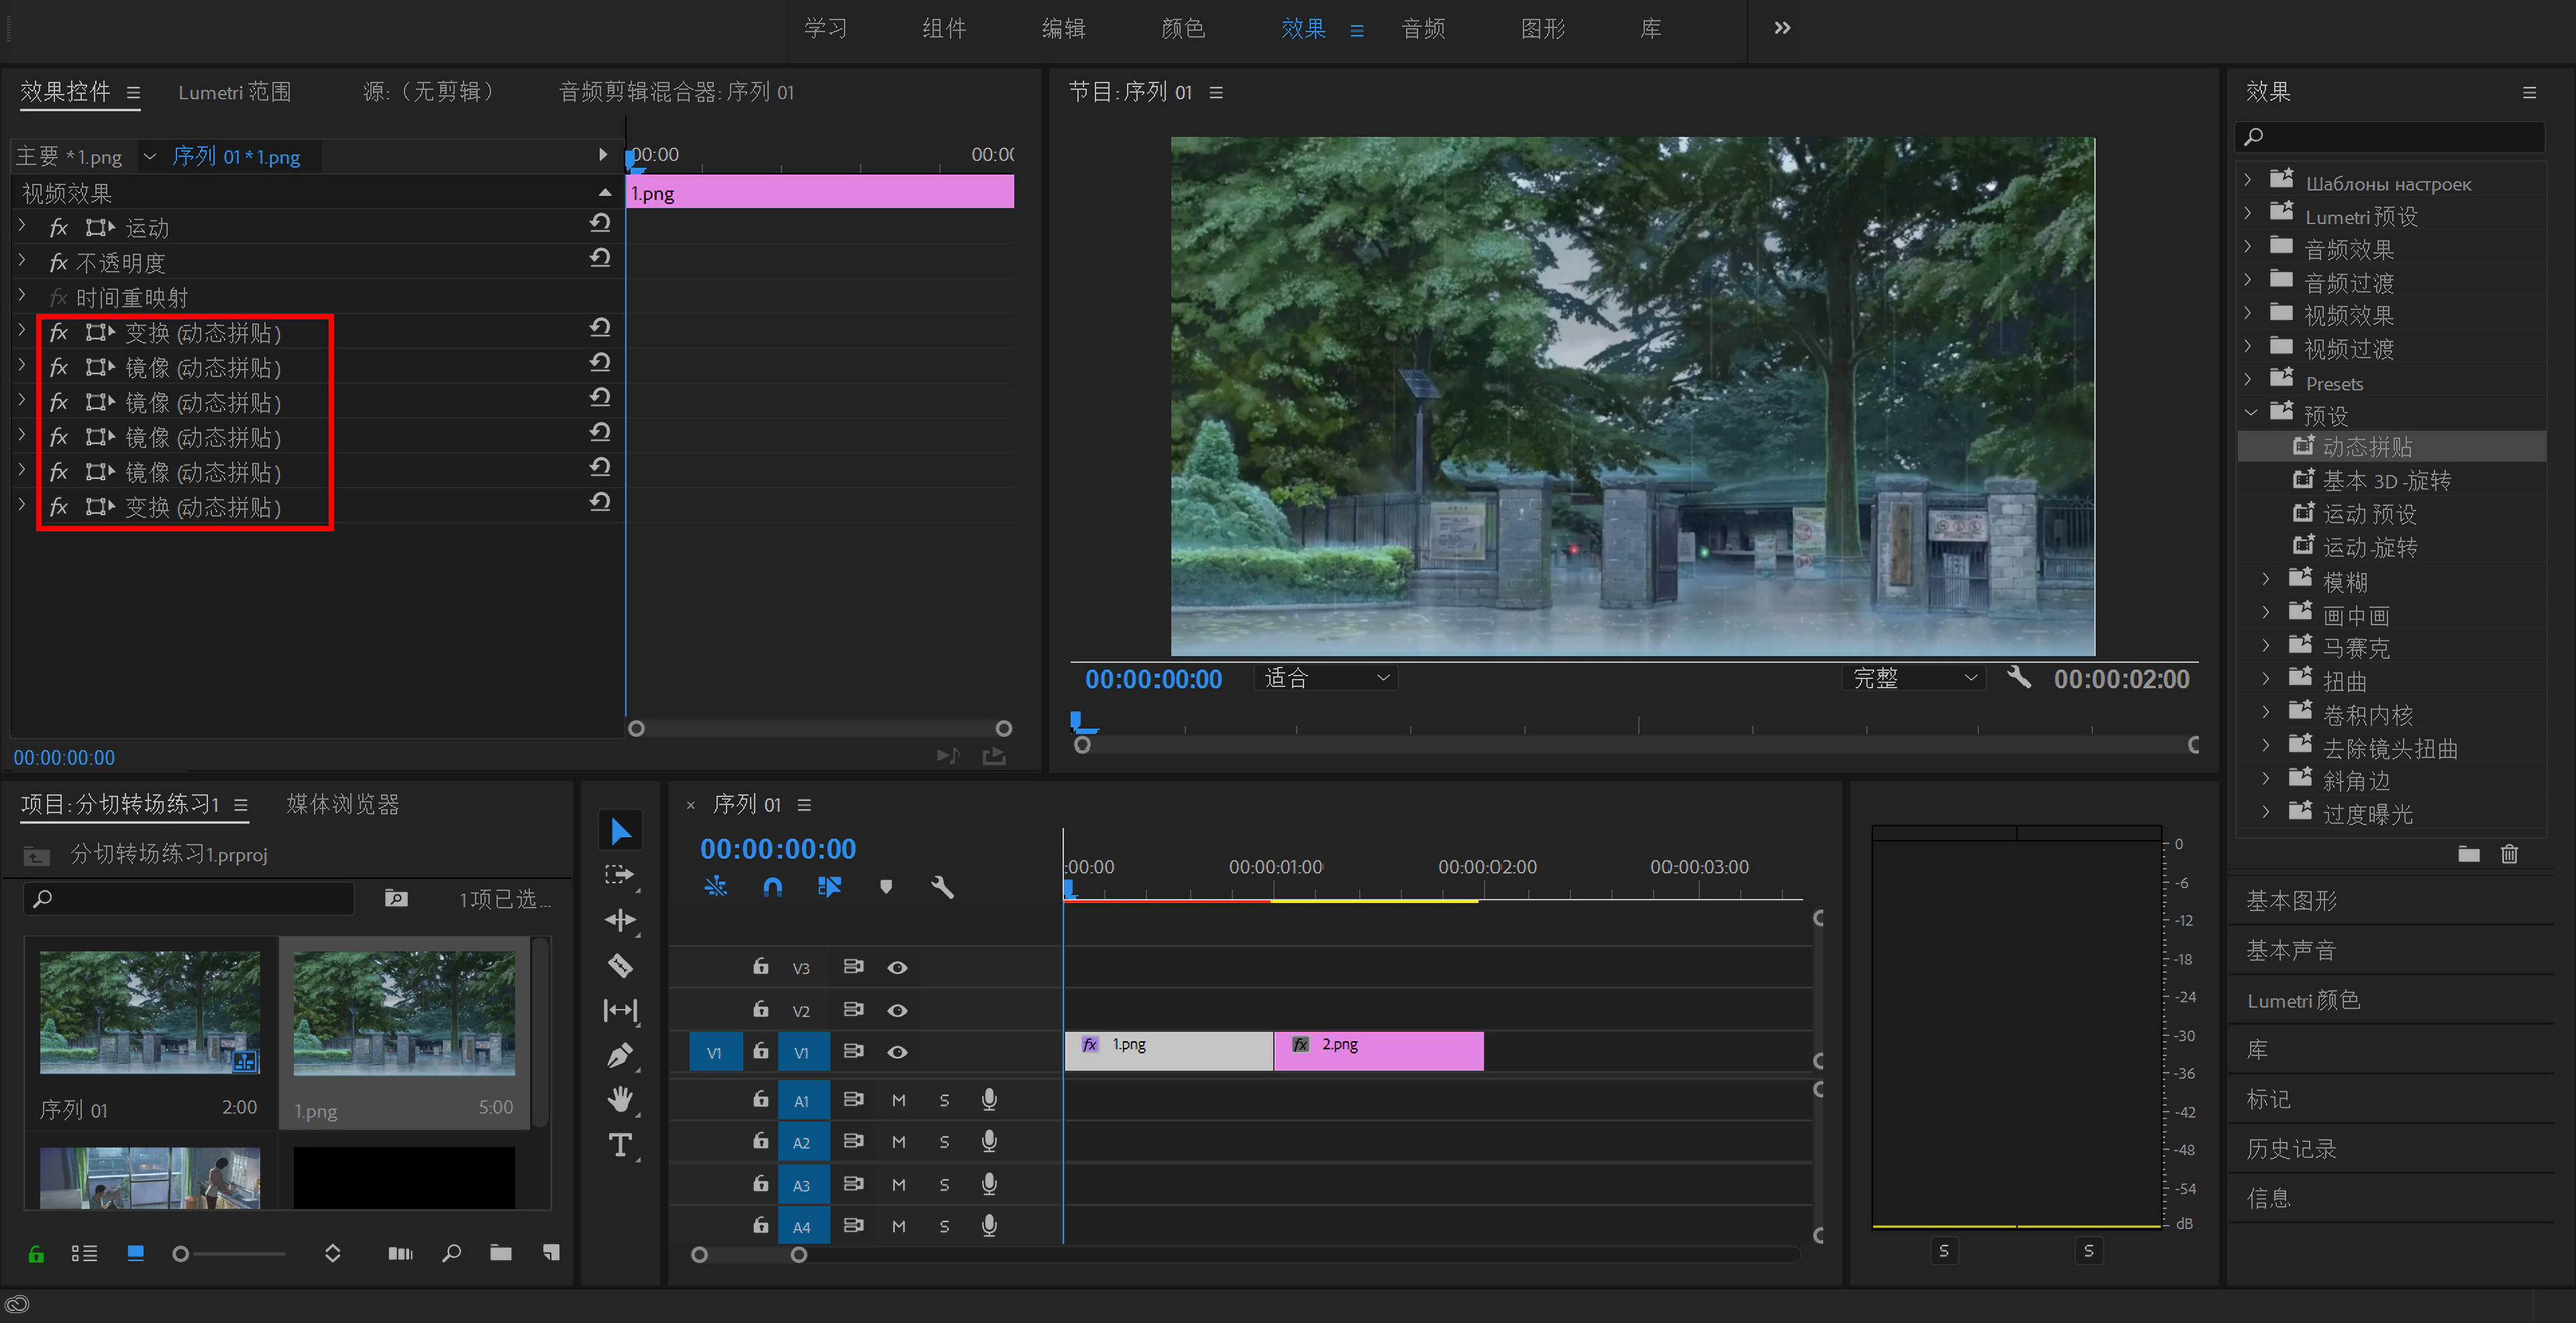Mute audio track A1
This screenshot has height=1323, width=2576.
pos(898,1100)
